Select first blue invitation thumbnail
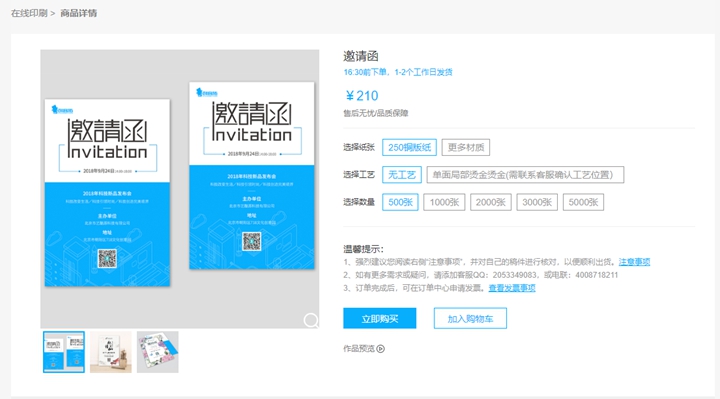Screen dimensions: 720x399 pyautogui.click(x=64, y=352)
